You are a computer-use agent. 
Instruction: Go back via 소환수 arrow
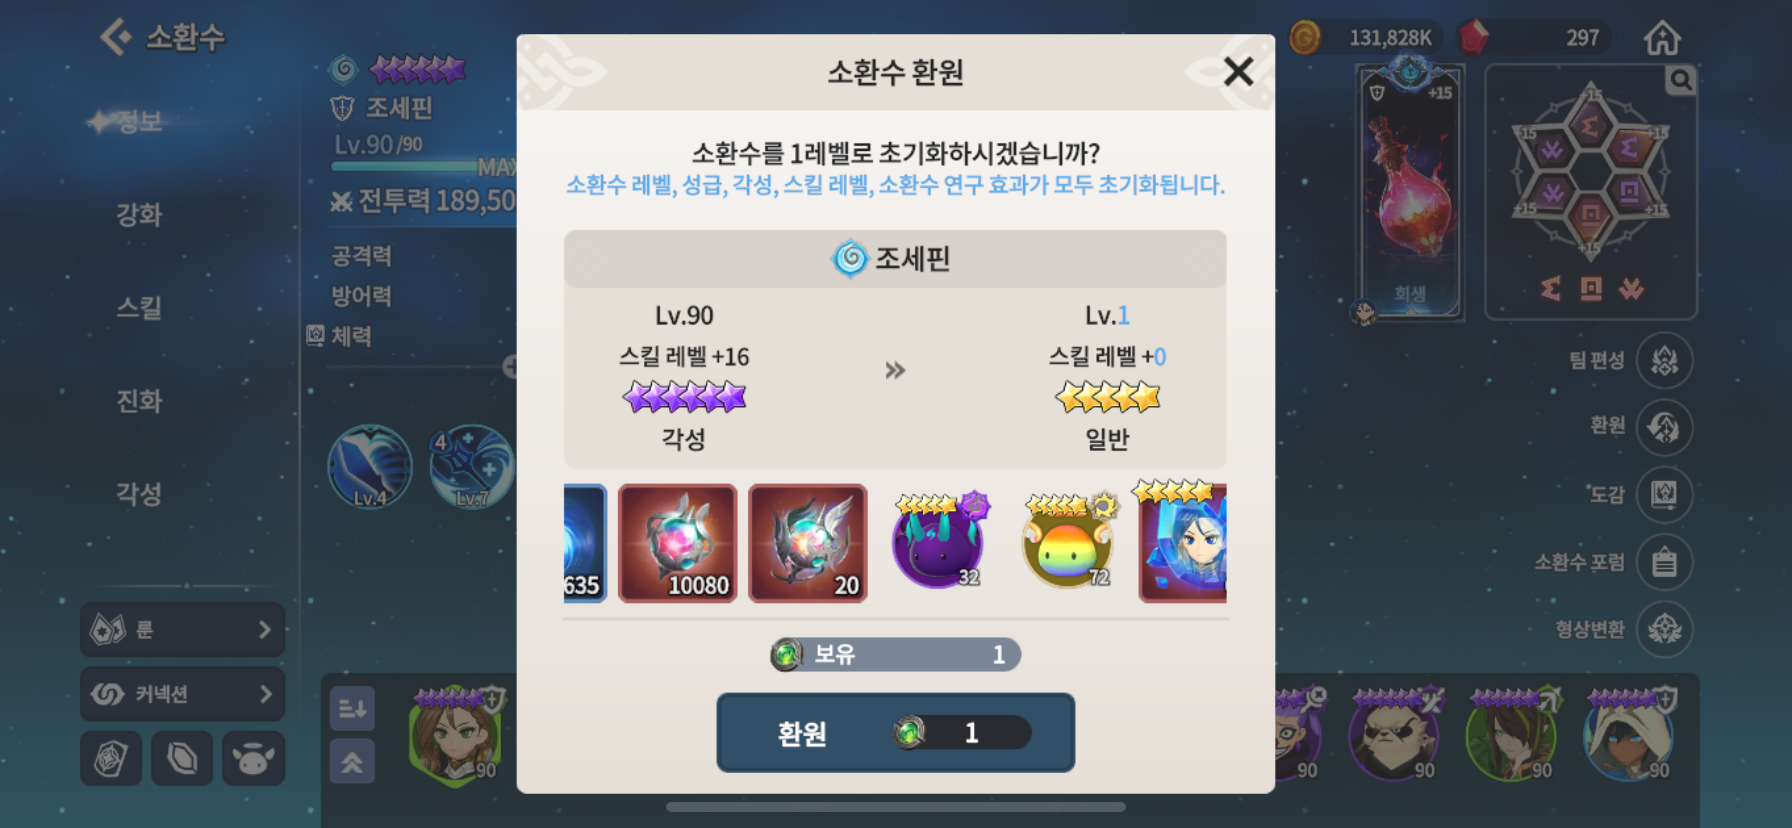(162, 38)
